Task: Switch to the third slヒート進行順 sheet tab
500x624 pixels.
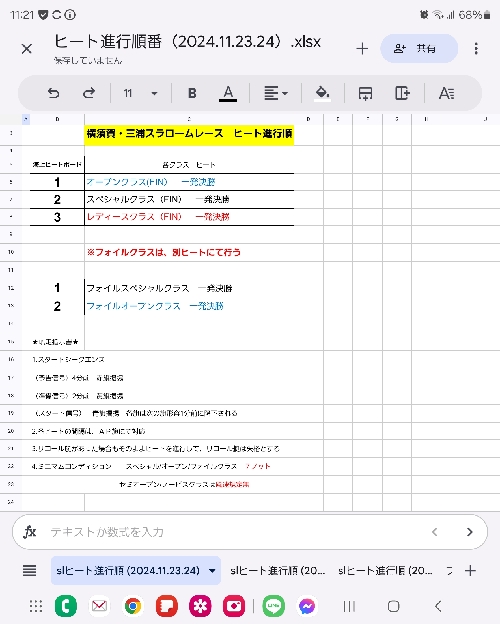Action: tap(385, 571)
